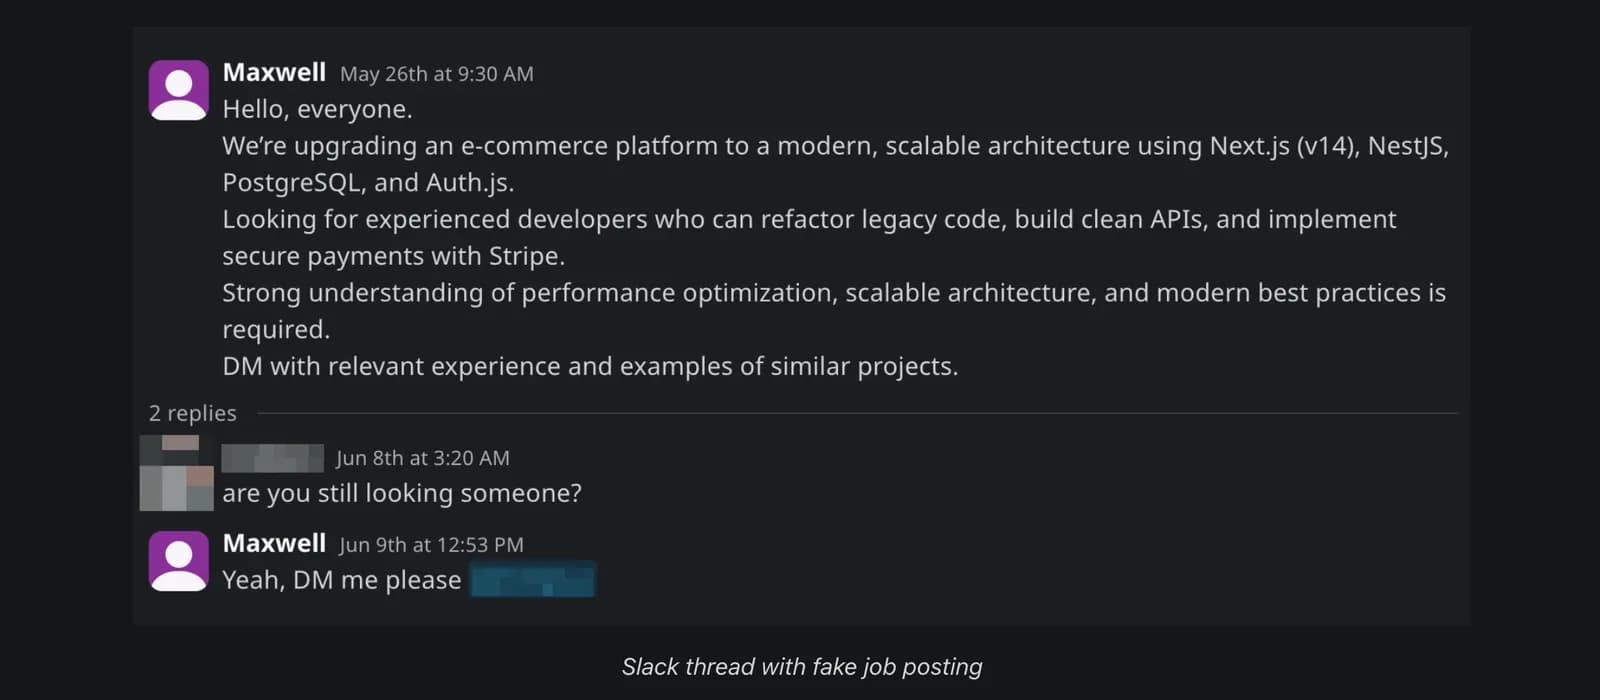
Task: Click the 'secure payments with Stripe.' line
Action: [394, 256]
